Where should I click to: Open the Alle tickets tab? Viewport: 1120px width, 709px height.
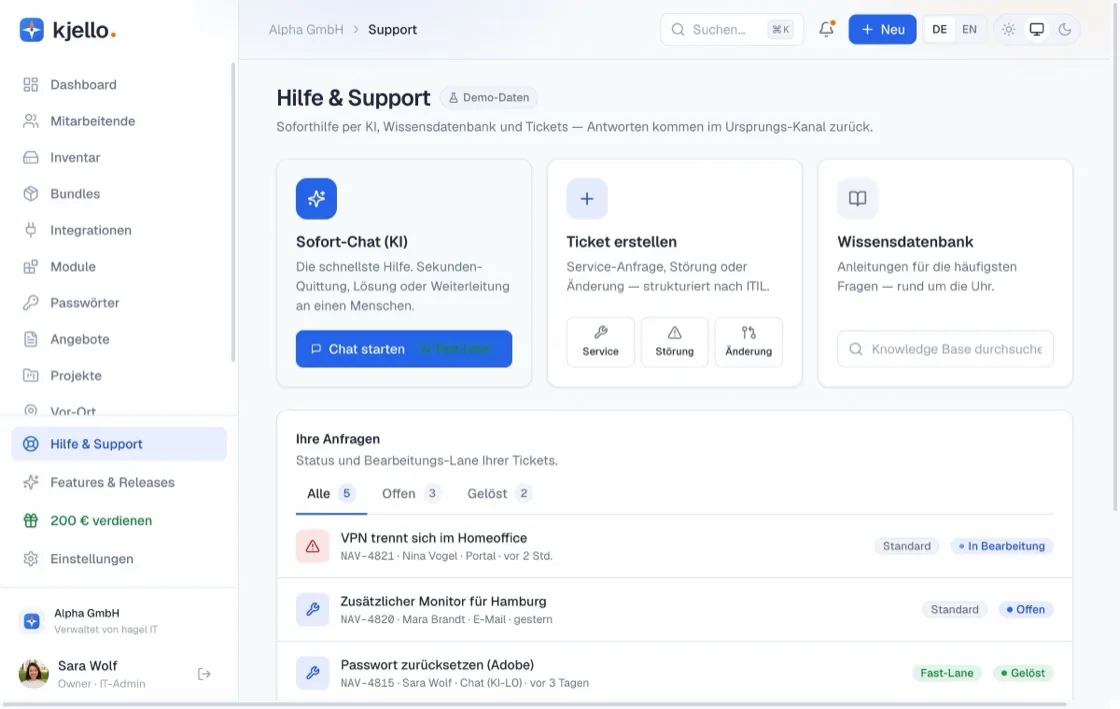[x=331, y=493]
